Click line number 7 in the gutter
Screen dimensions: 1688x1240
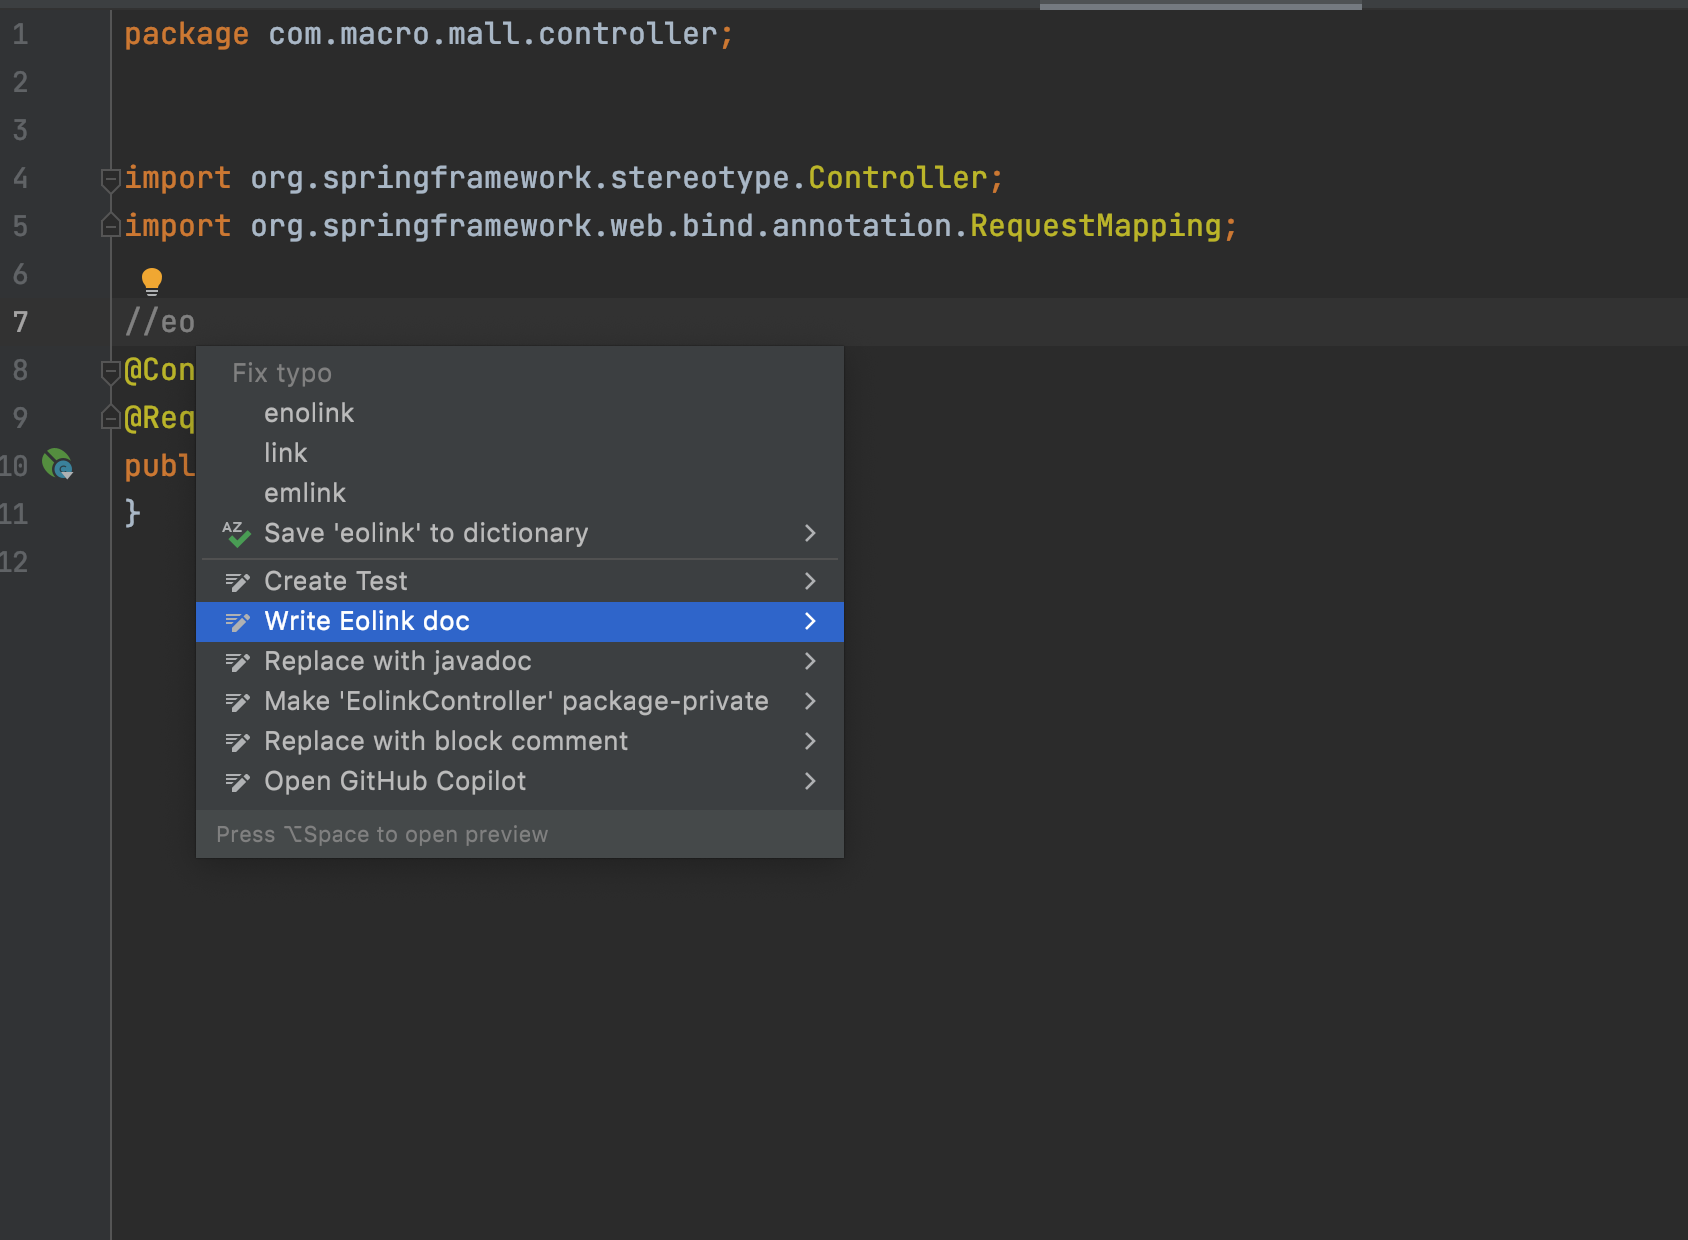[x=20, y=322]
